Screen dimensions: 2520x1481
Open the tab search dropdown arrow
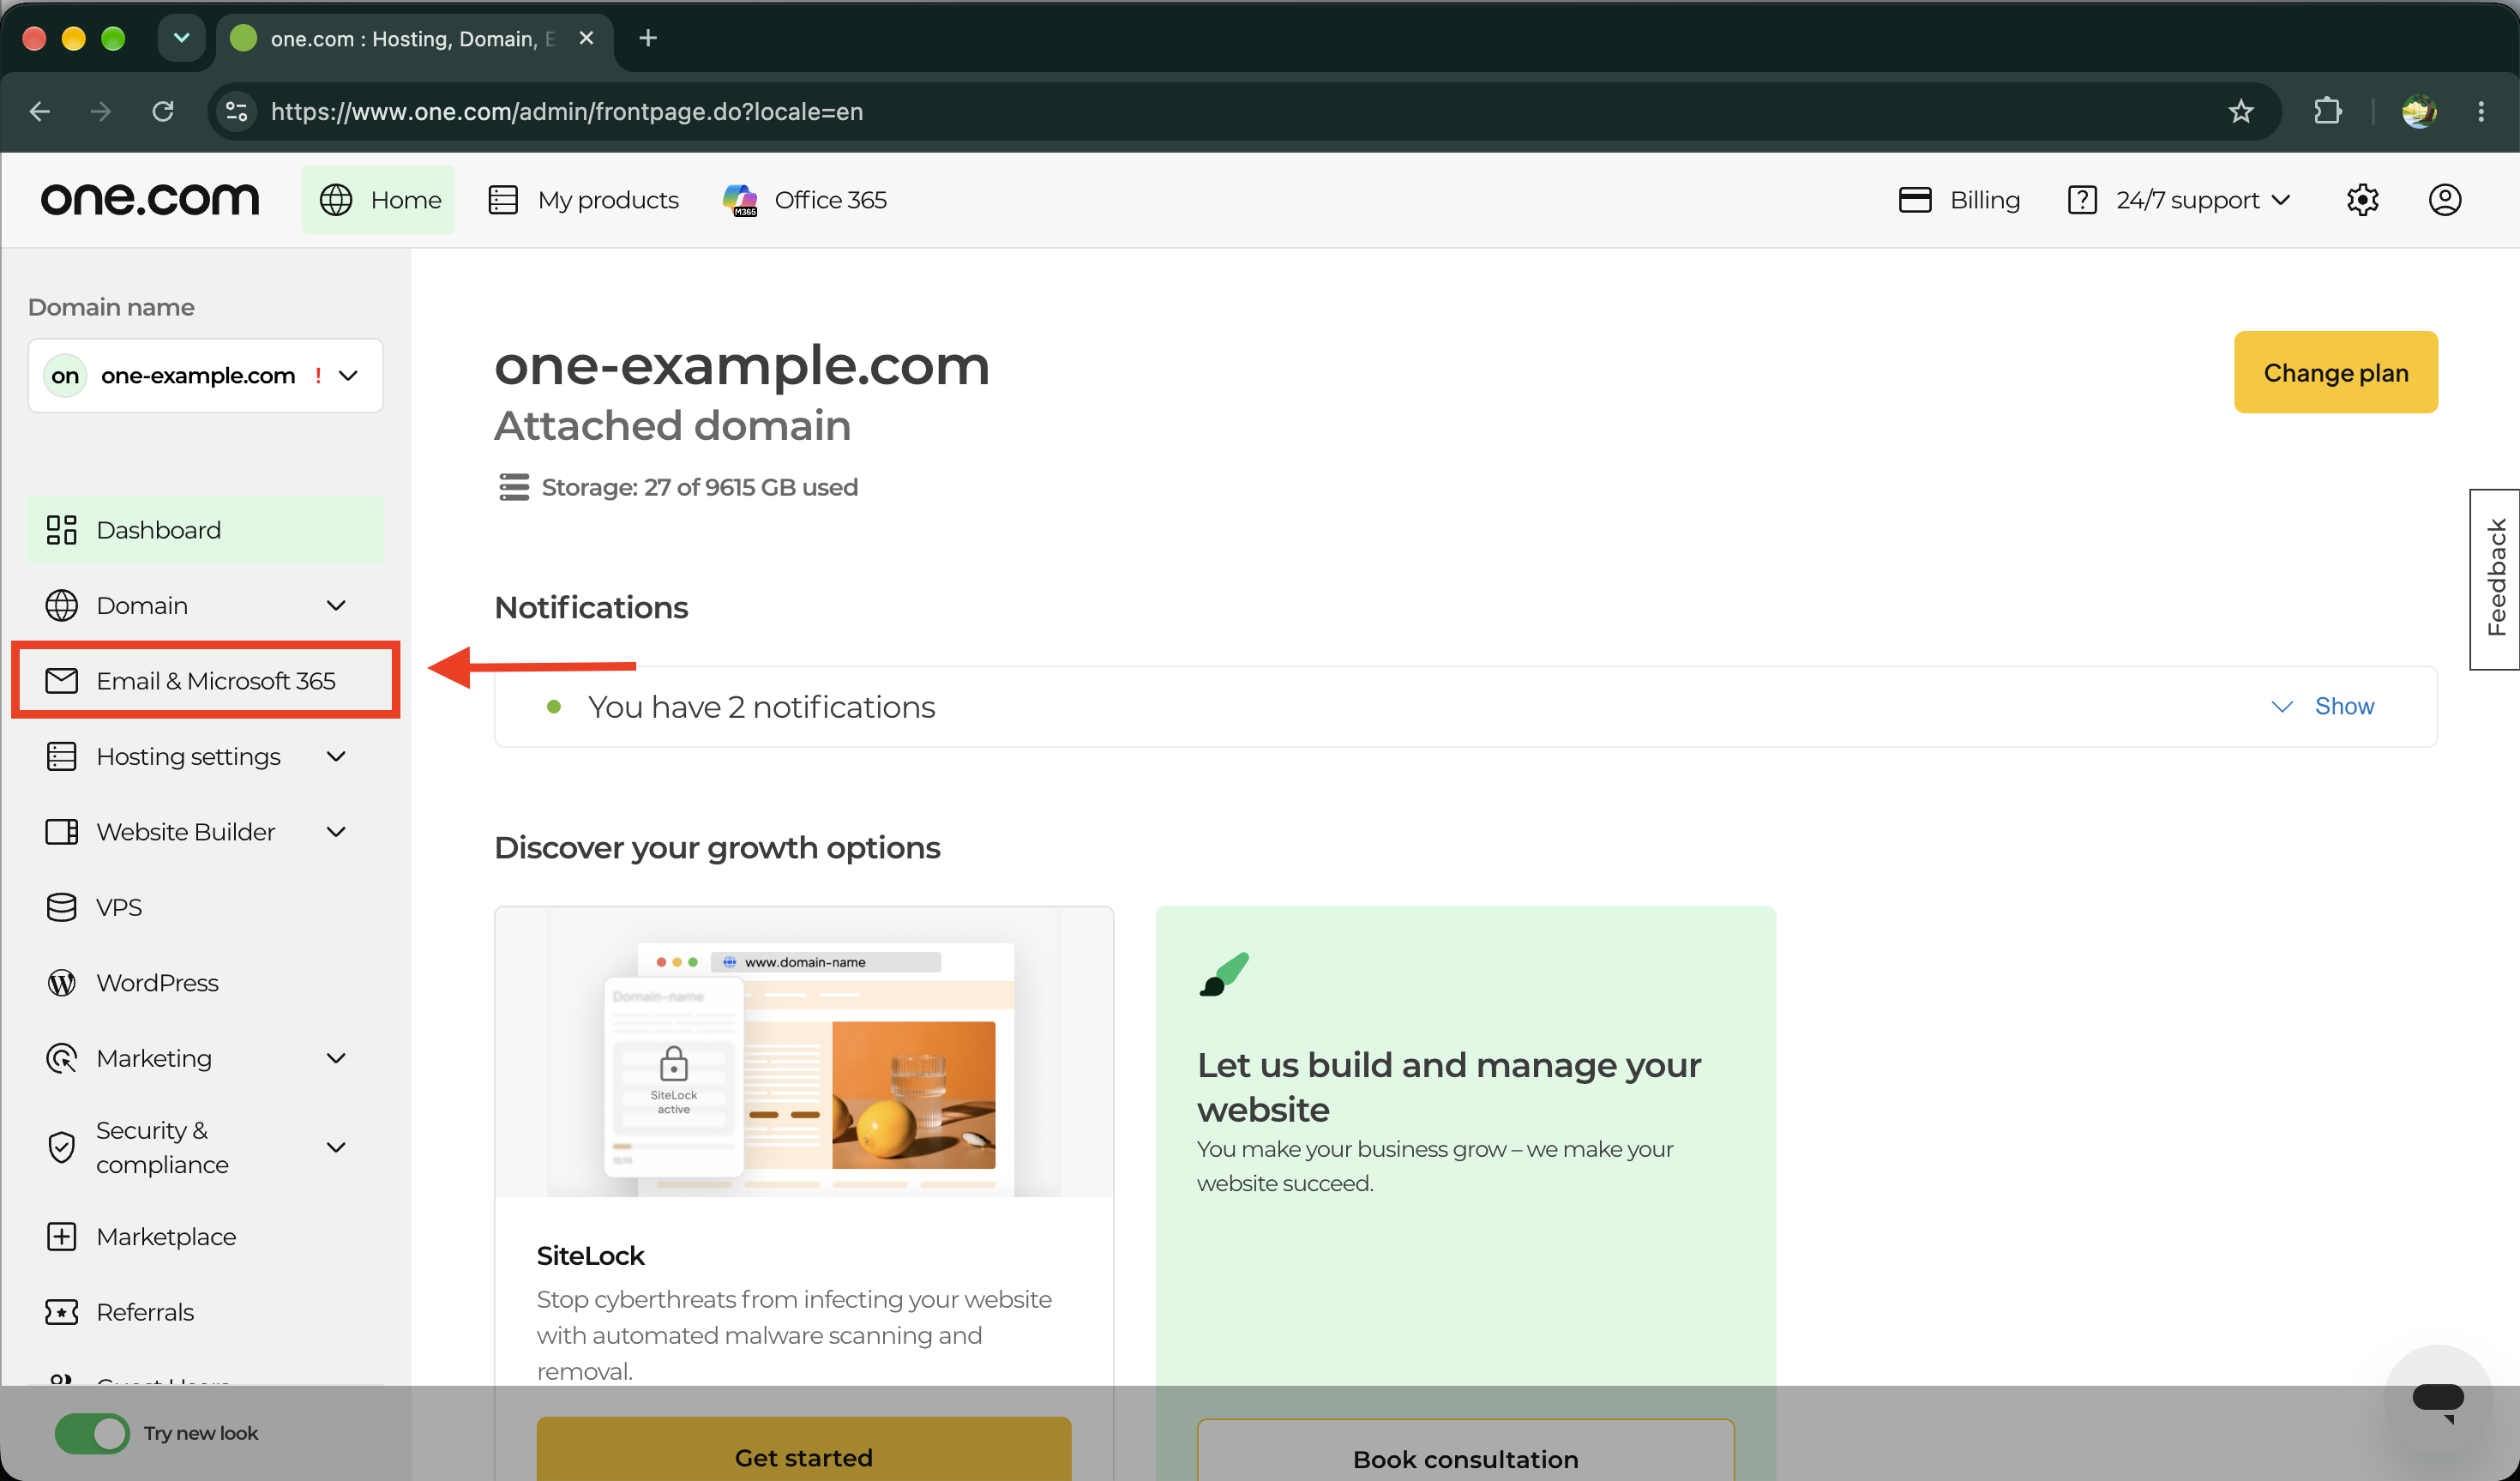coord(182,38)
